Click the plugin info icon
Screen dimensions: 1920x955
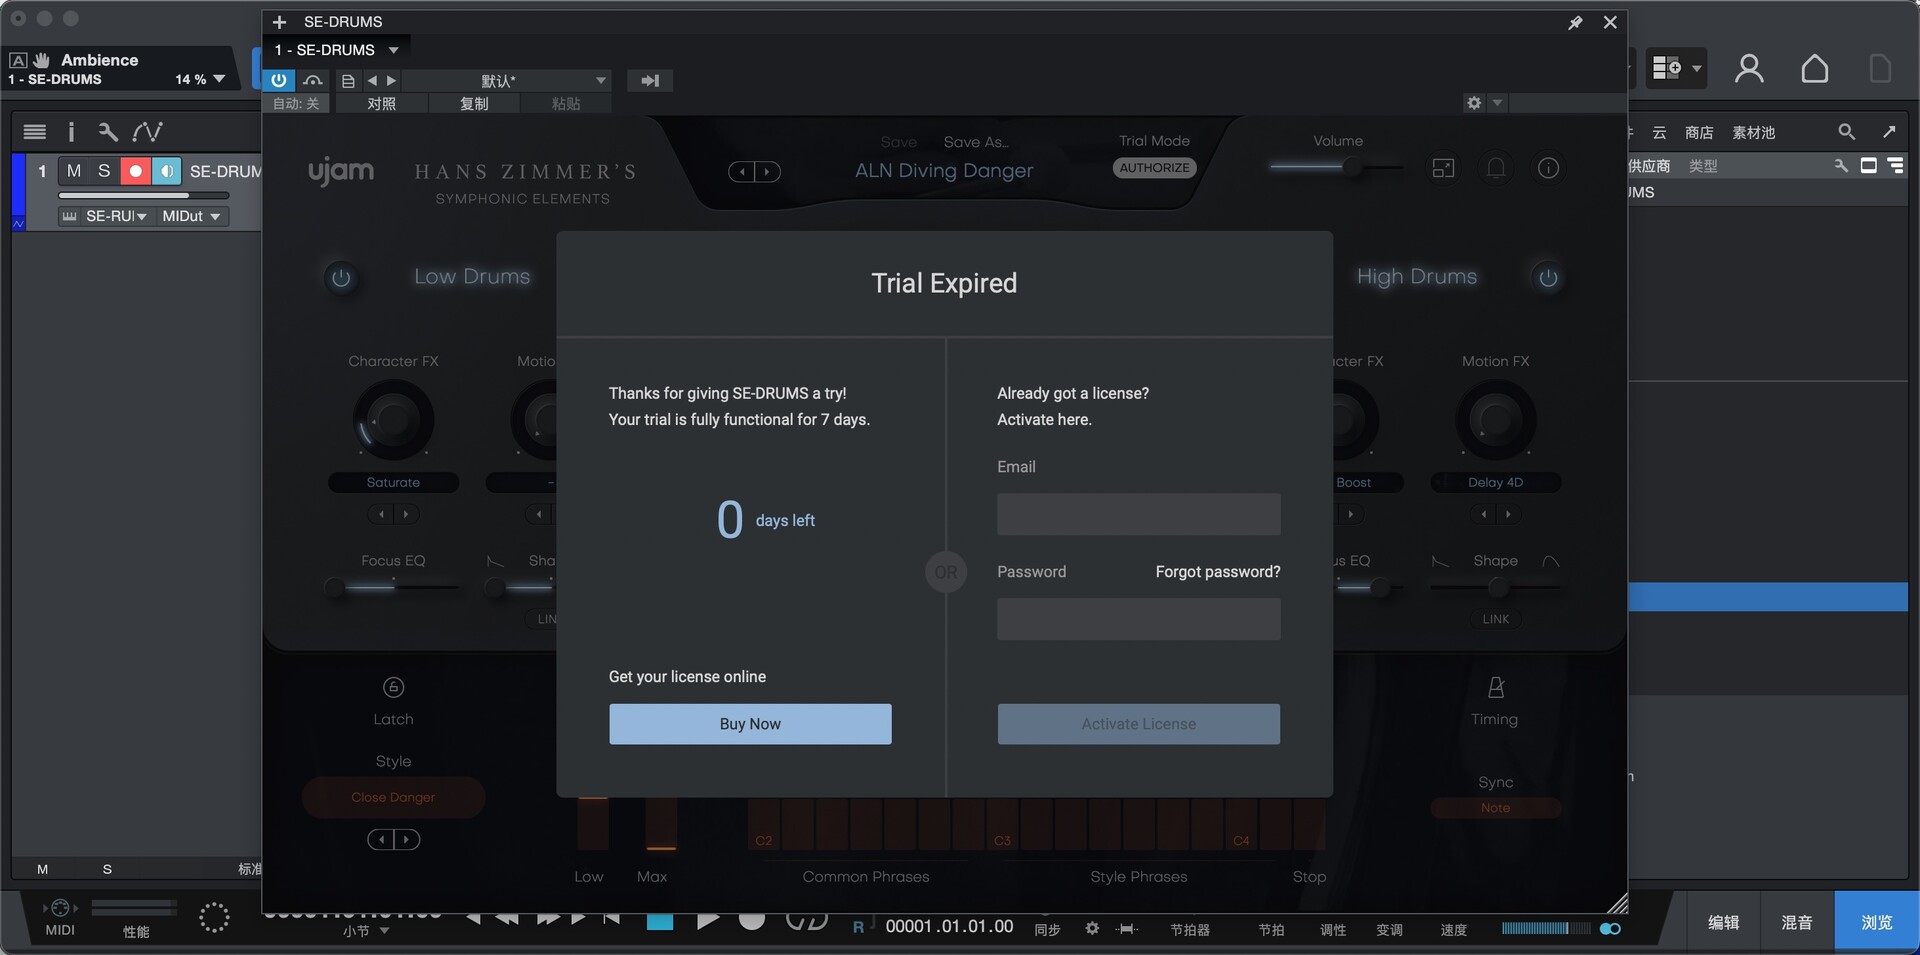click(x=1548, y=168)
